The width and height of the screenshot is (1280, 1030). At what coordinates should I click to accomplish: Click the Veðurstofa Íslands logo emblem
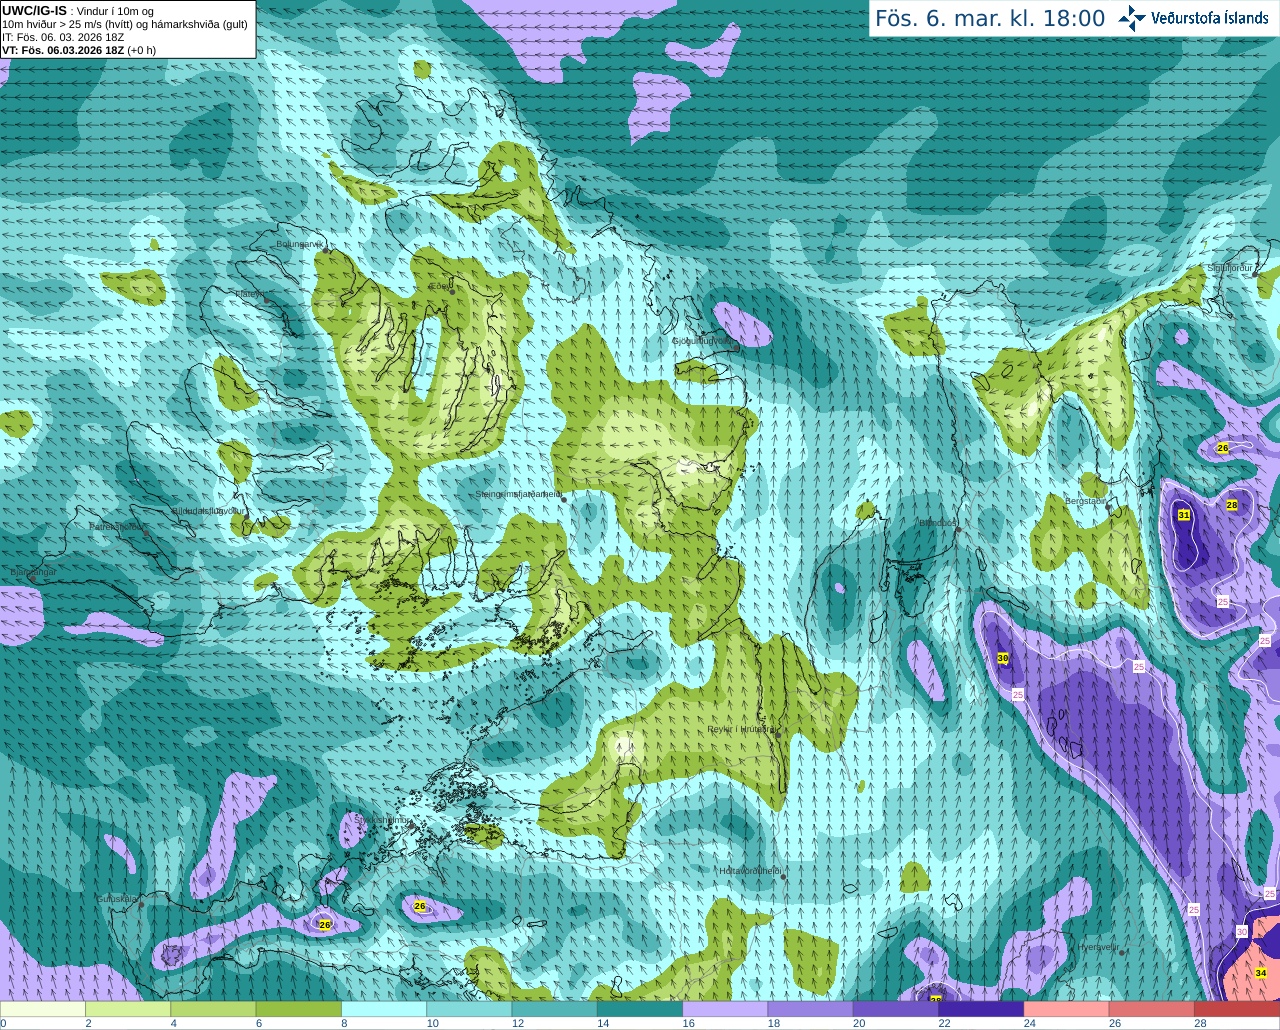pyautogui.click(x=1132, y=18)
